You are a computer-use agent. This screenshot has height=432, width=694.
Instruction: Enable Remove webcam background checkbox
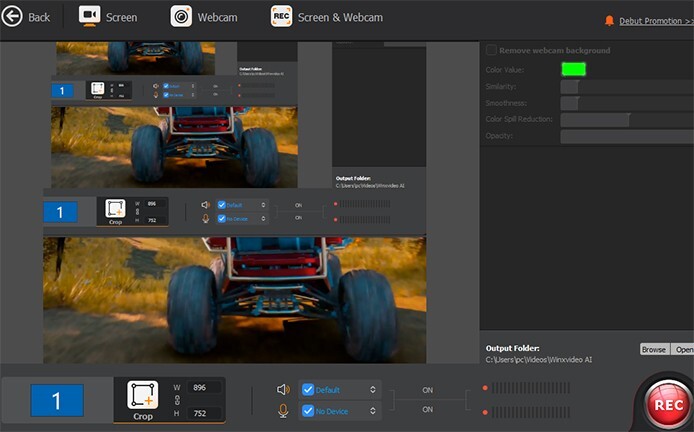pos(491,50)
